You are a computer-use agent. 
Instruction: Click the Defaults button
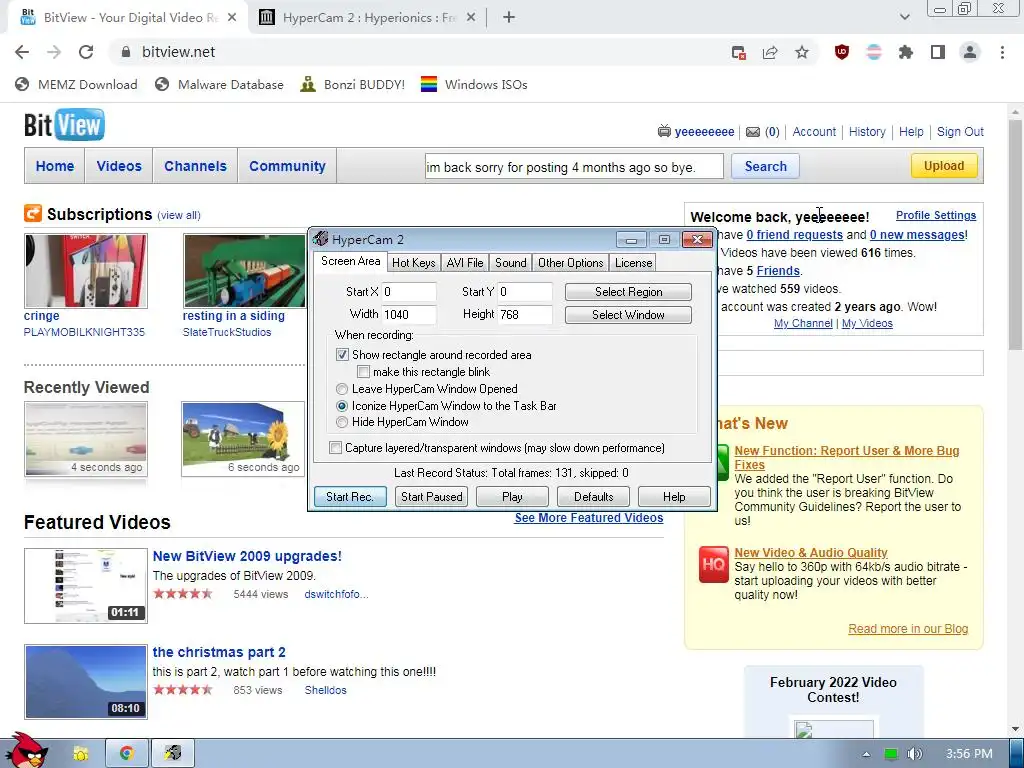pyautogui.click(x=594, y=497)
